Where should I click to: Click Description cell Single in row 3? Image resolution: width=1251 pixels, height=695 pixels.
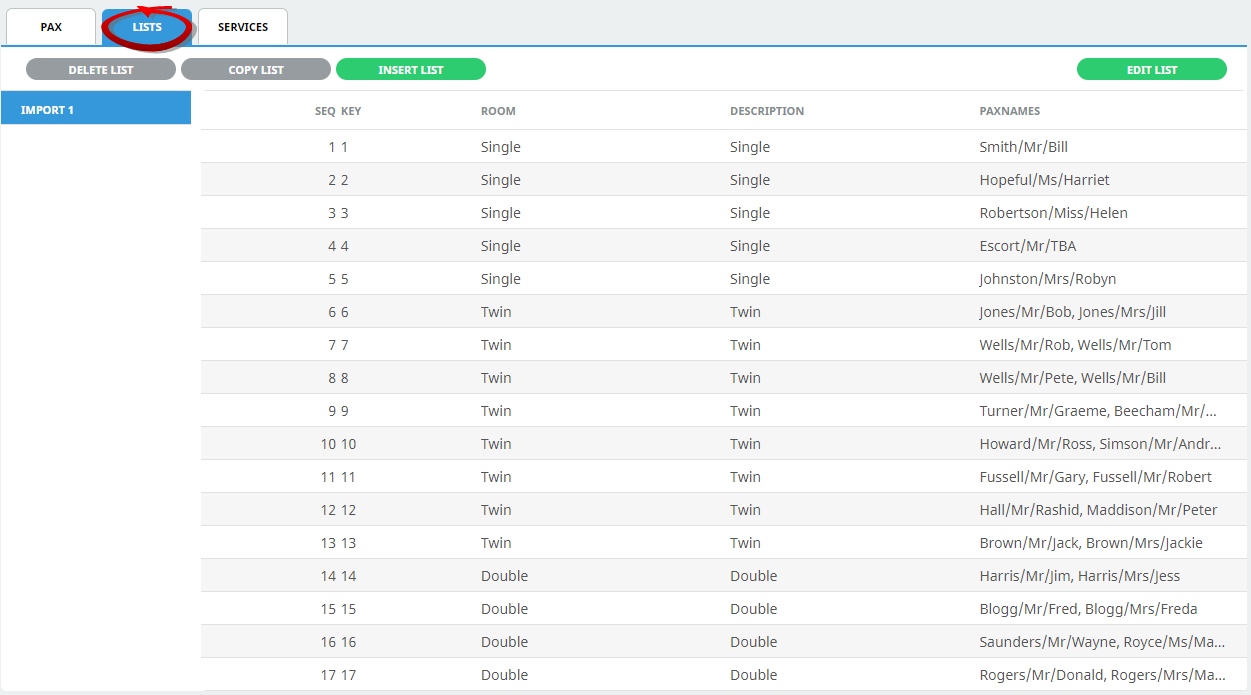(x=750, y=213)
